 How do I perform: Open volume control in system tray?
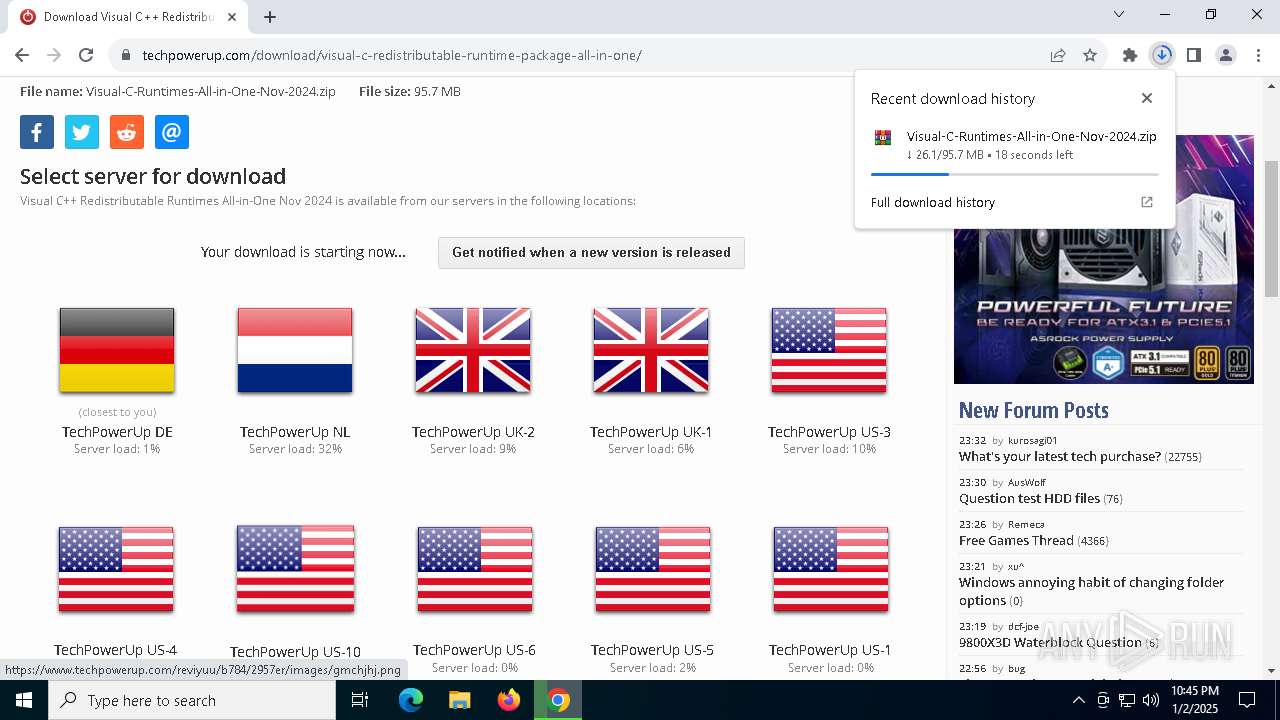[x=1151, y=700]
